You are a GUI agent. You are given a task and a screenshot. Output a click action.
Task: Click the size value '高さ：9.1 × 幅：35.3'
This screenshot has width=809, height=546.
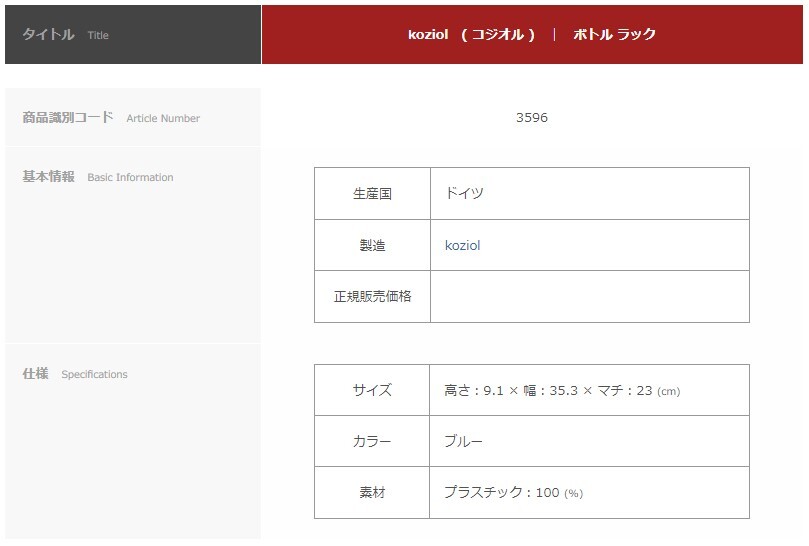click(x=511, y=391)
